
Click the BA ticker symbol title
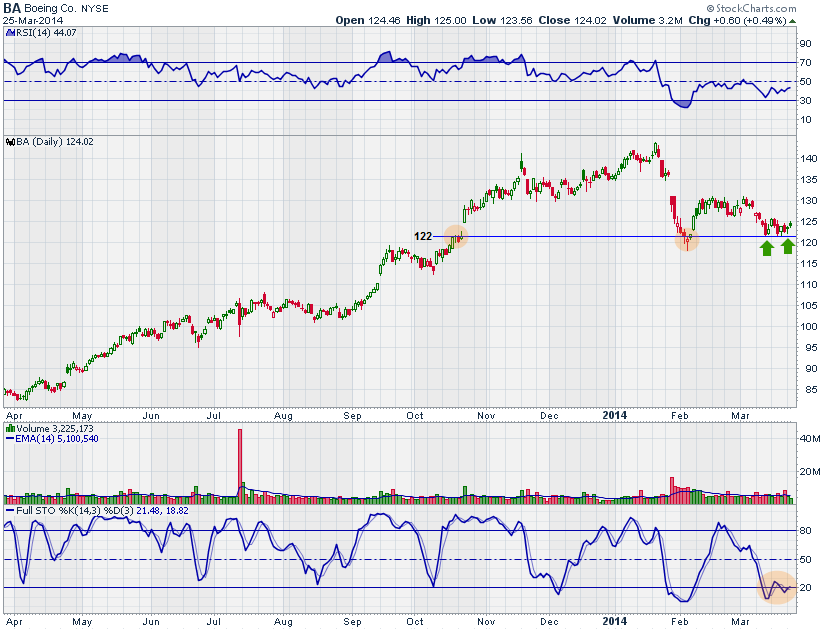pos(12,7)
